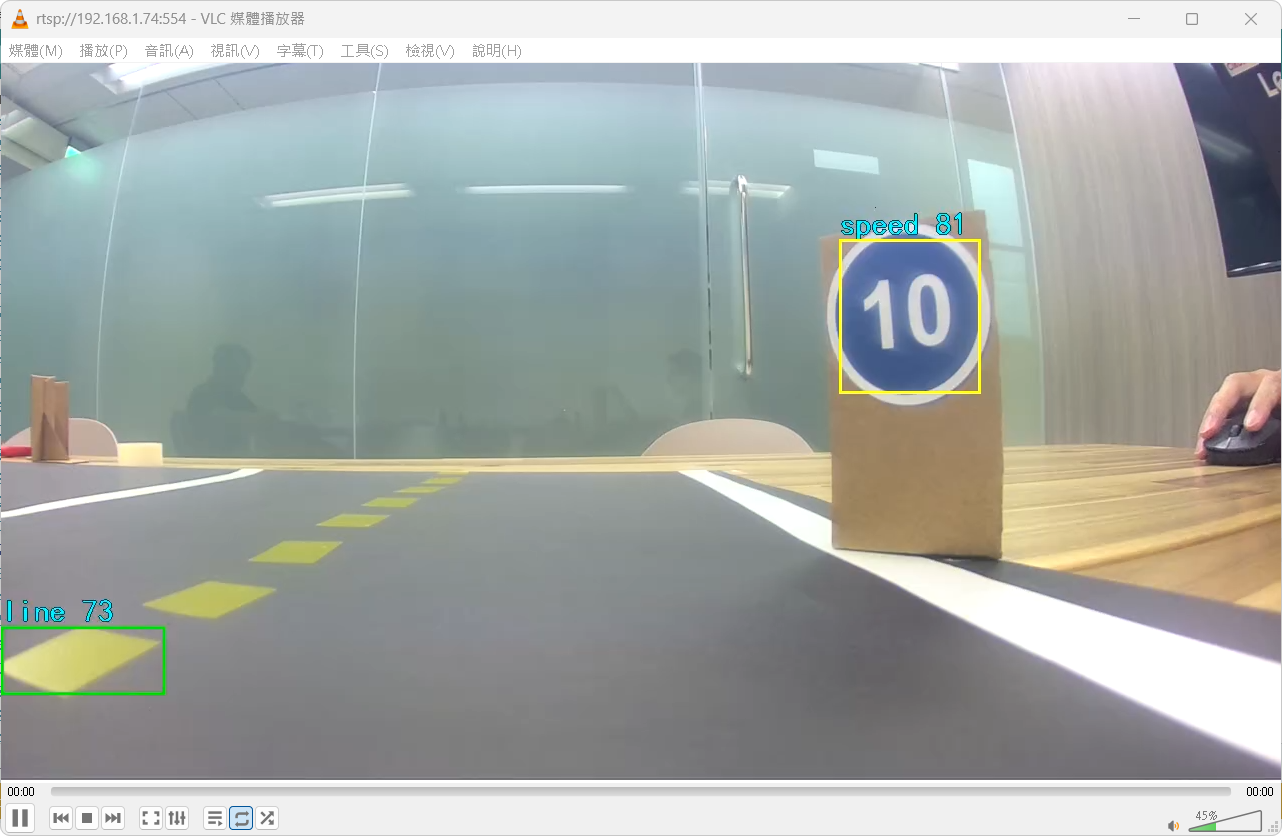Open the 視訊(V) menu
The image size is (1282, 836).
(235, 51)
